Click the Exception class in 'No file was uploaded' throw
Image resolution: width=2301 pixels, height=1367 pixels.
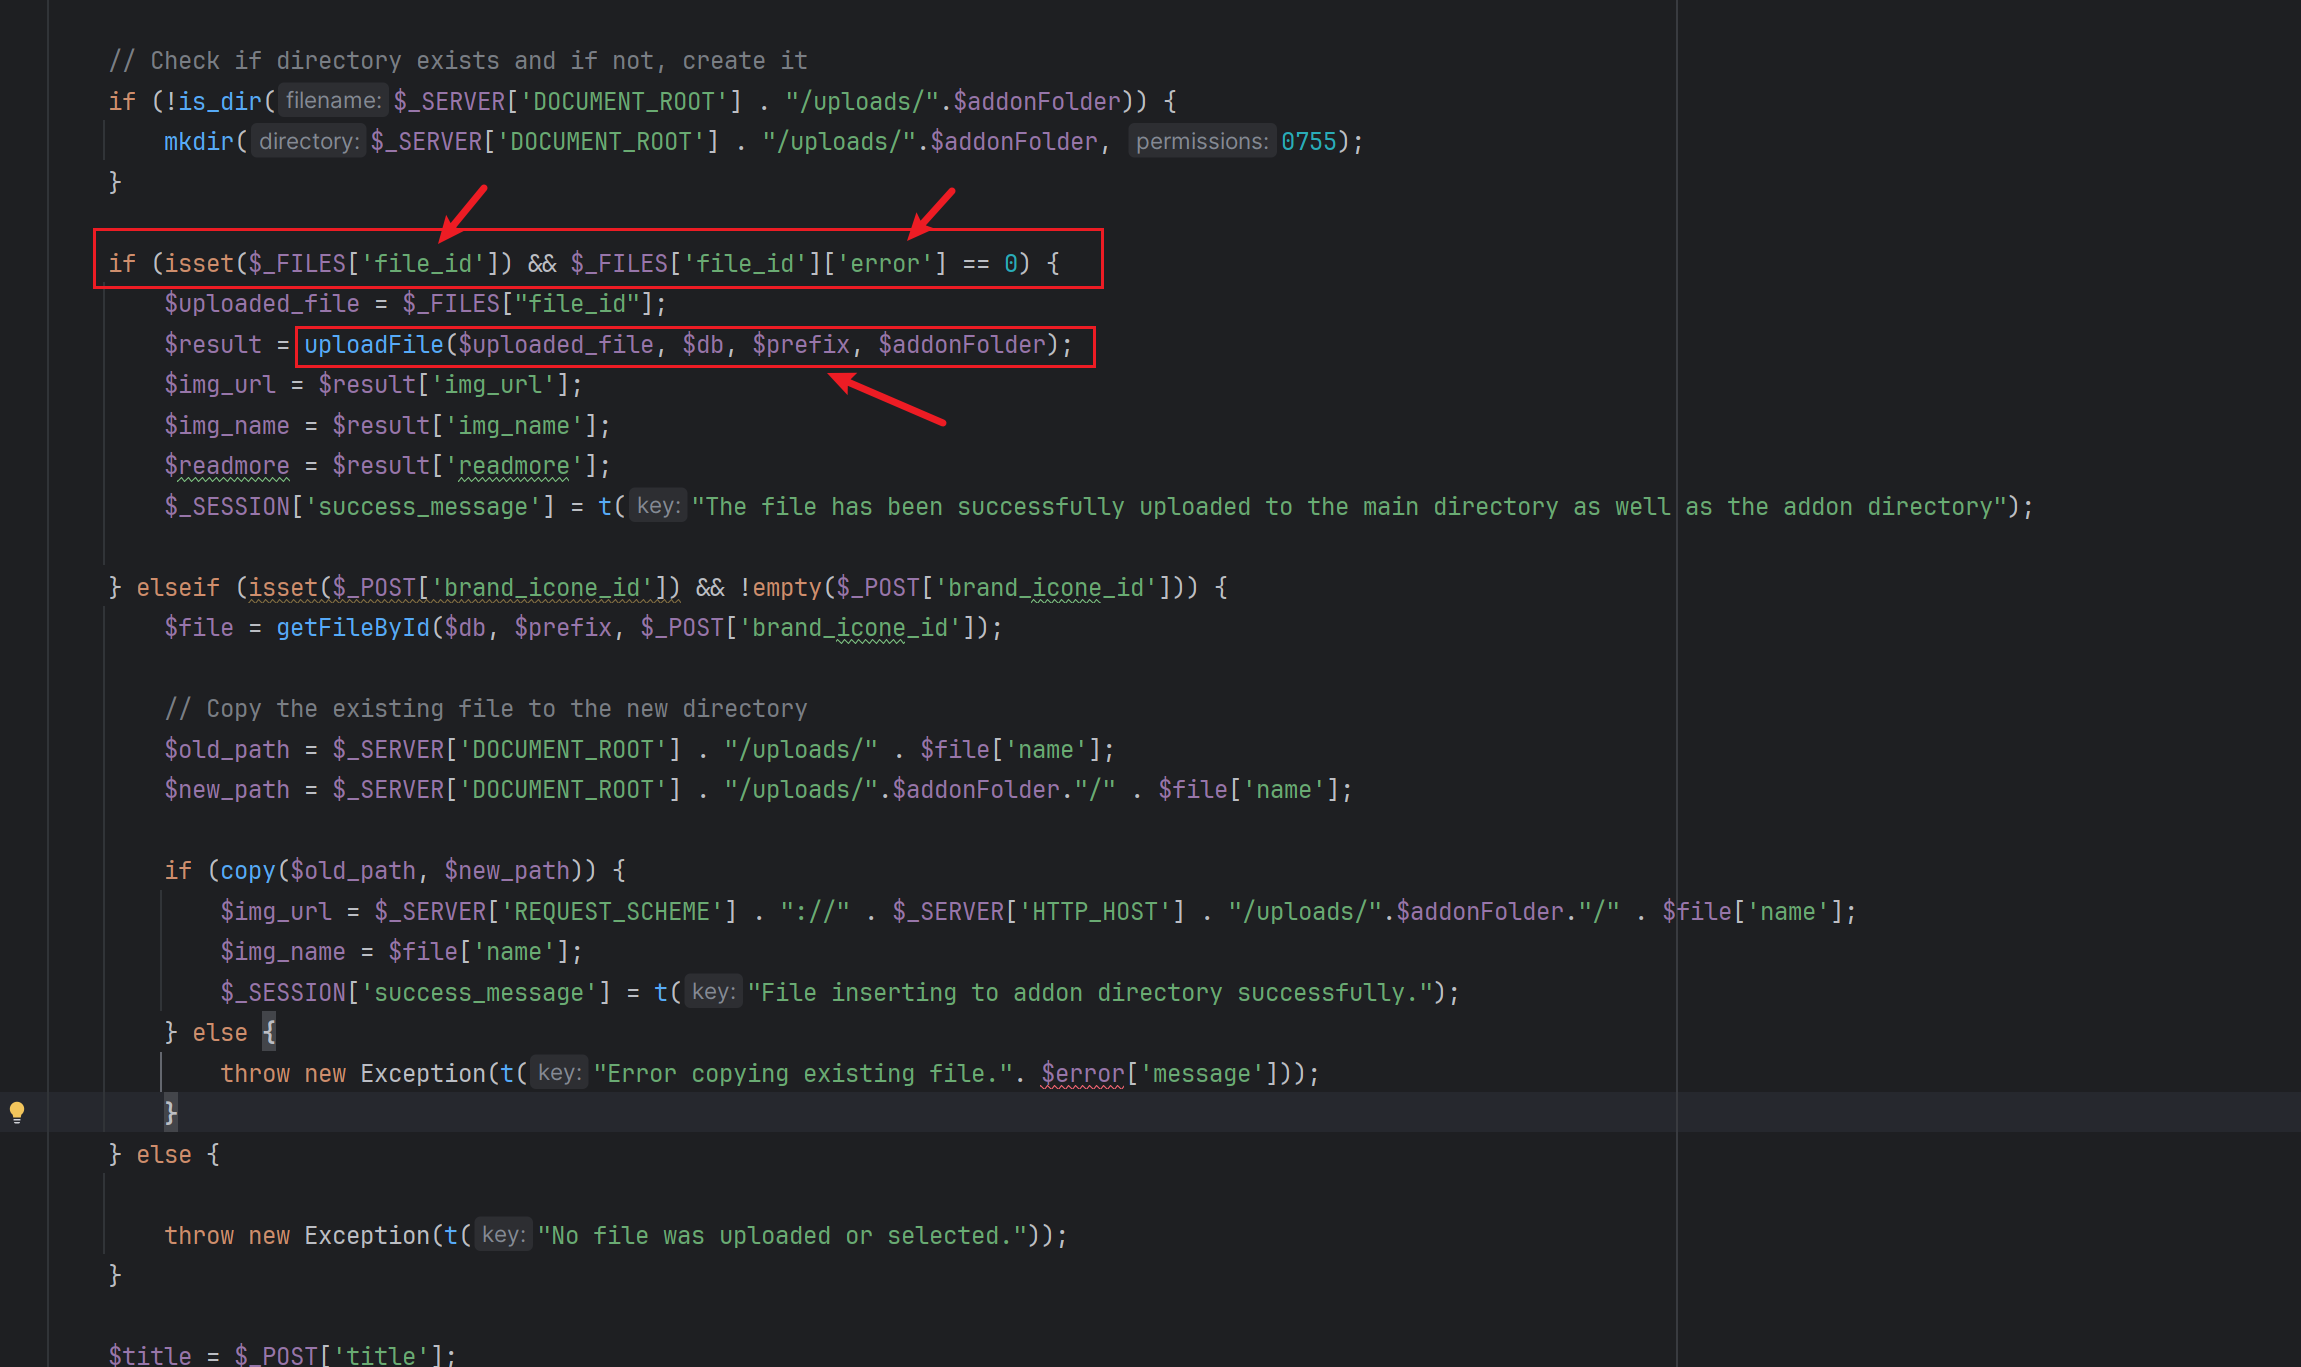point(367,1236)
